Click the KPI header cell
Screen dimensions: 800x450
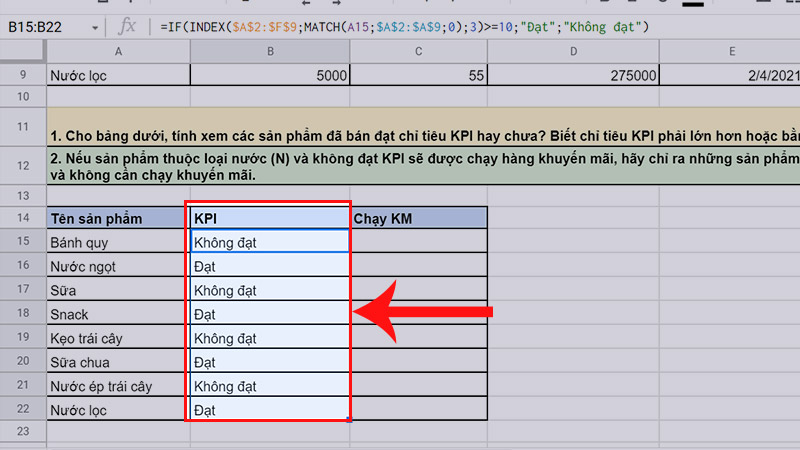[x=269, y=218]
